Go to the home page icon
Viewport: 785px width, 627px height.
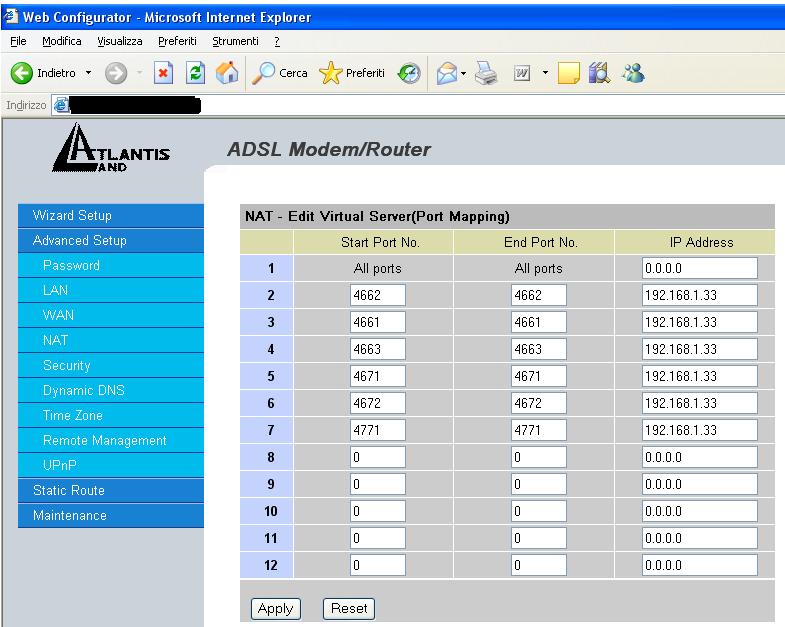click(x=227, y=73)
